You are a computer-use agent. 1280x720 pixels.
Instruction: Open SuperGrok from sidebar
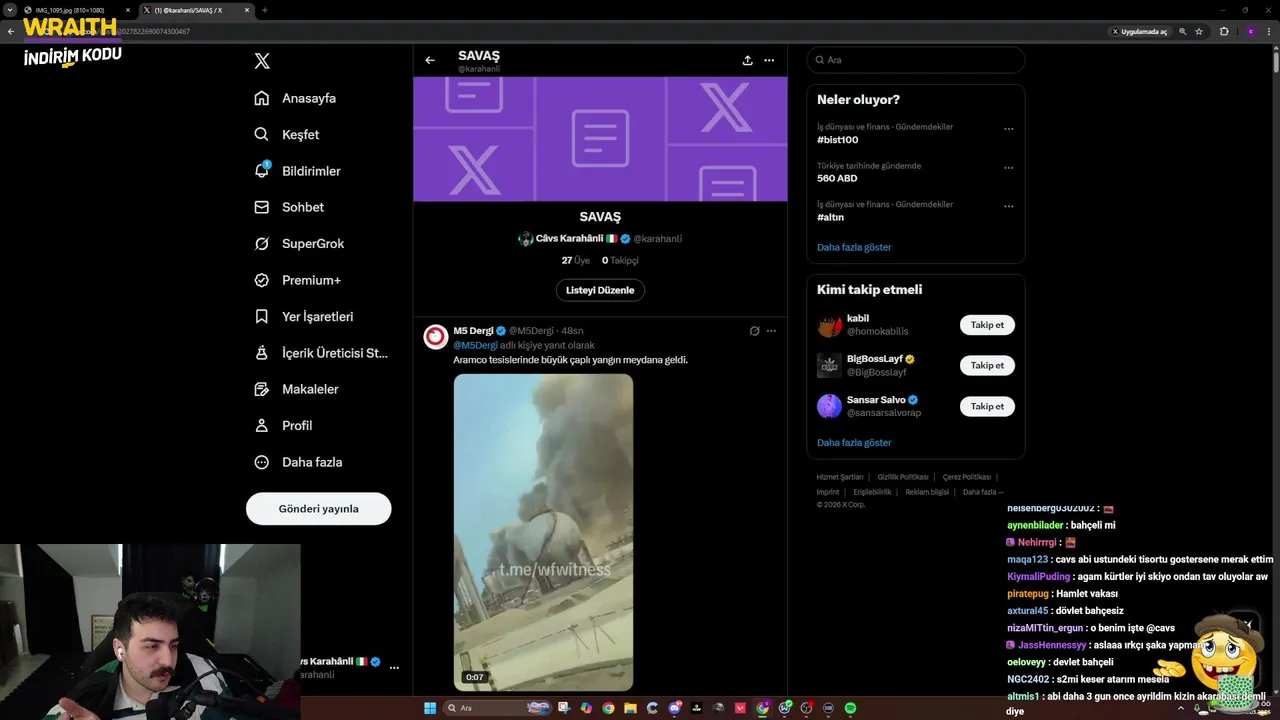pos(299,244)
